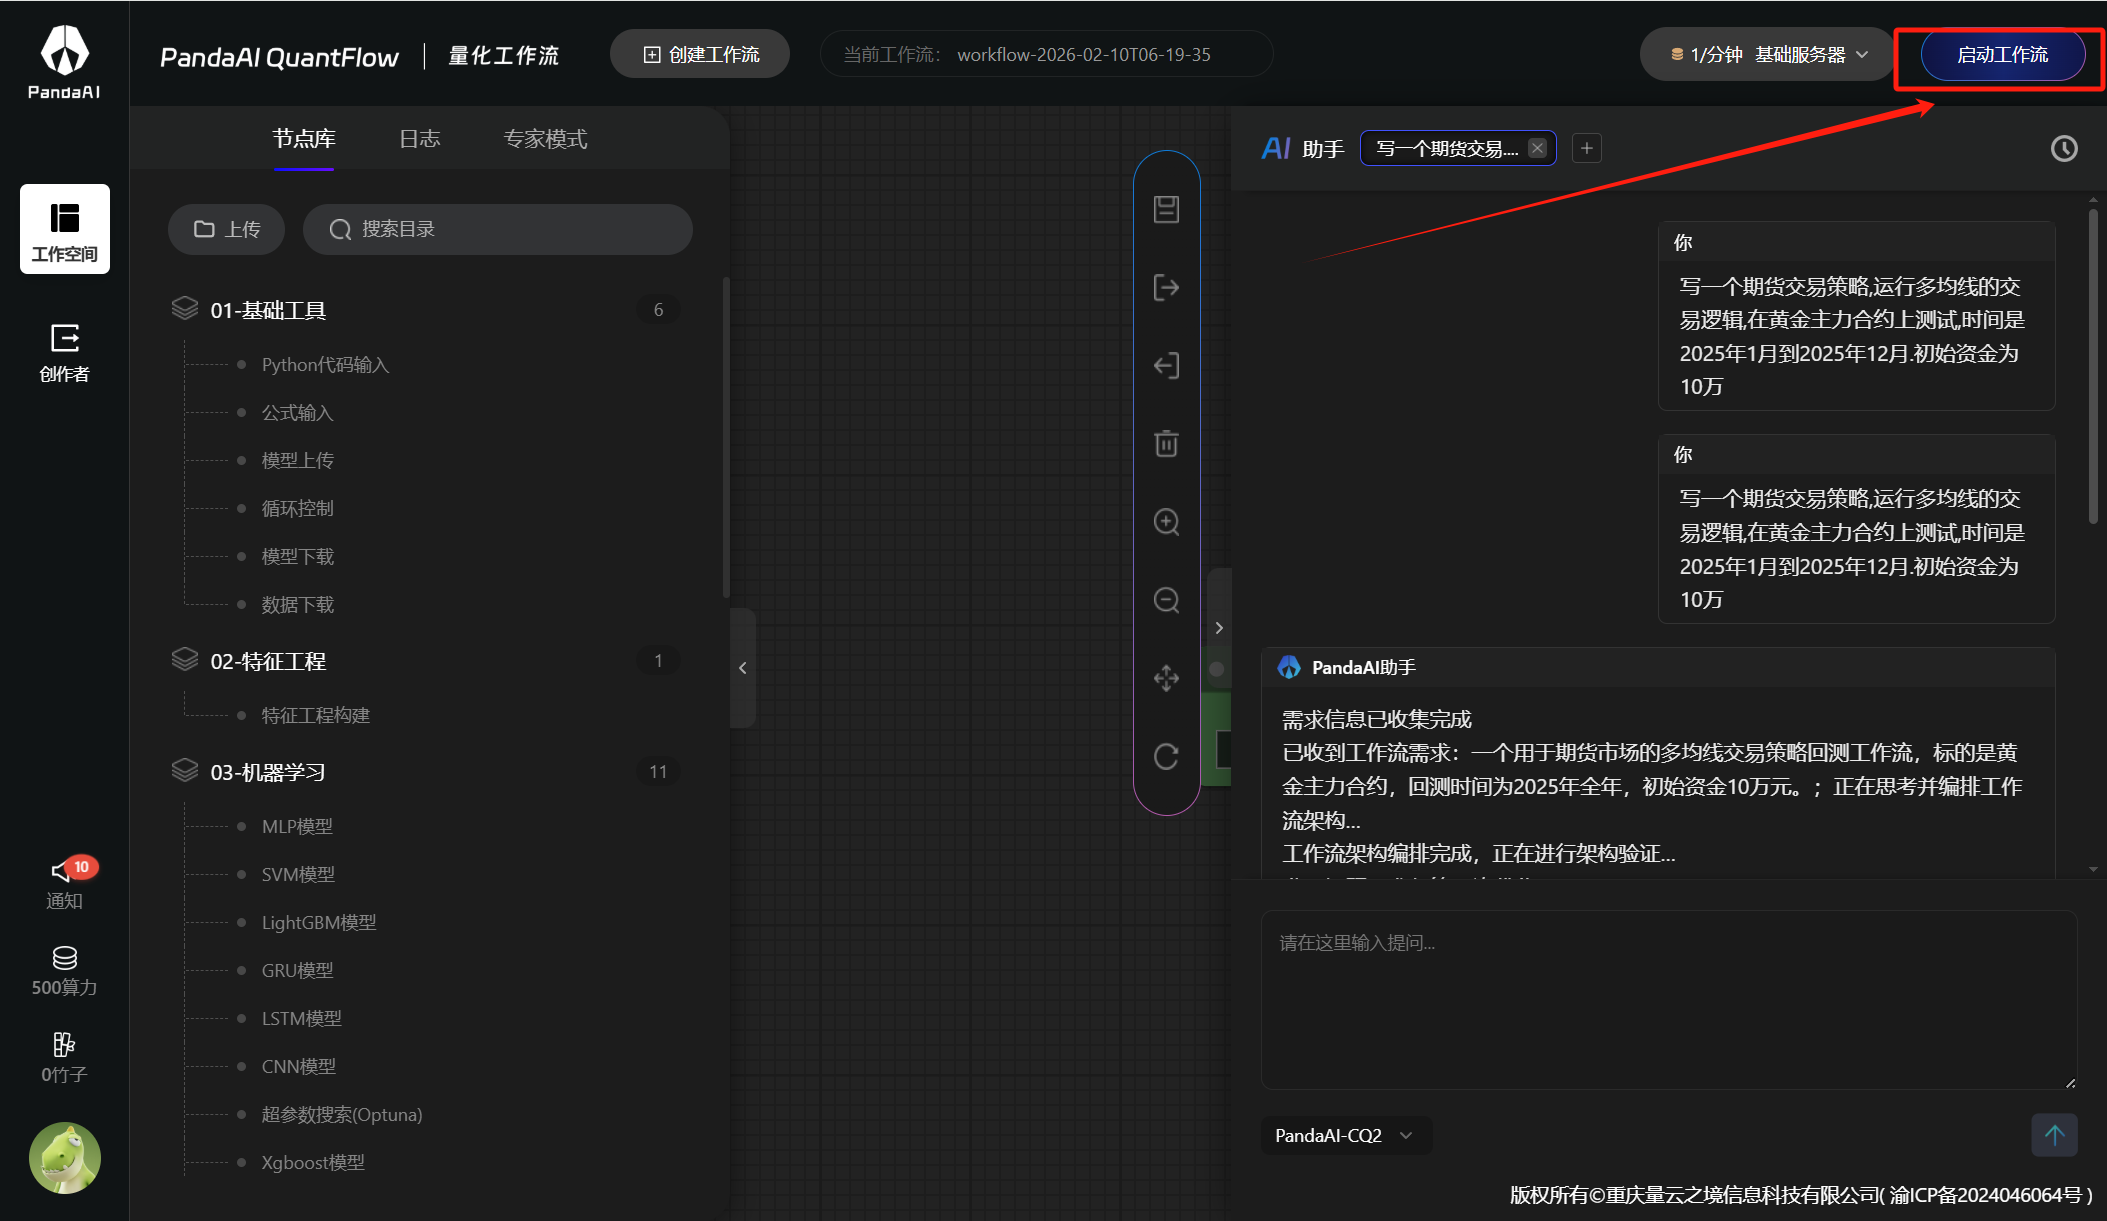The image size is (2107, 1221).
Task: Click the current workflow name field
Action: pos(1046,54)
